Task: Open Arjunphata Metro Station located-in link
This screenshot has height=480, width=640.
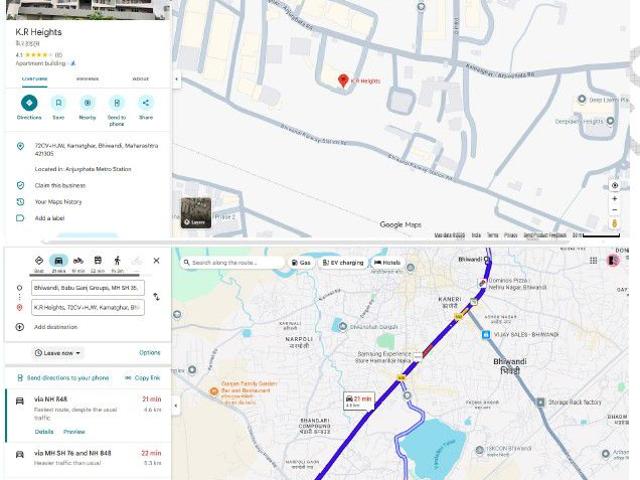Action: pyautogui.click(x=98, y=169)
